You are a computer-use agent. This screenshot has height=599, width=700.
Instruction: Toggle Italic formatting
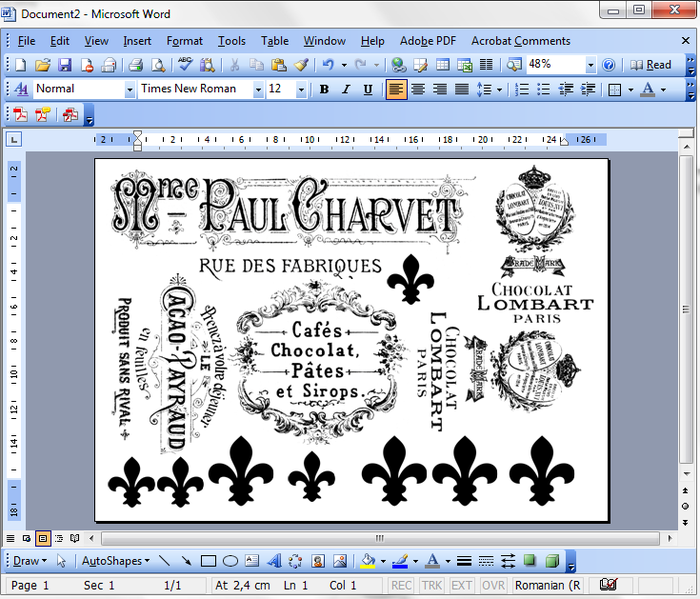(x=346, y=89)
